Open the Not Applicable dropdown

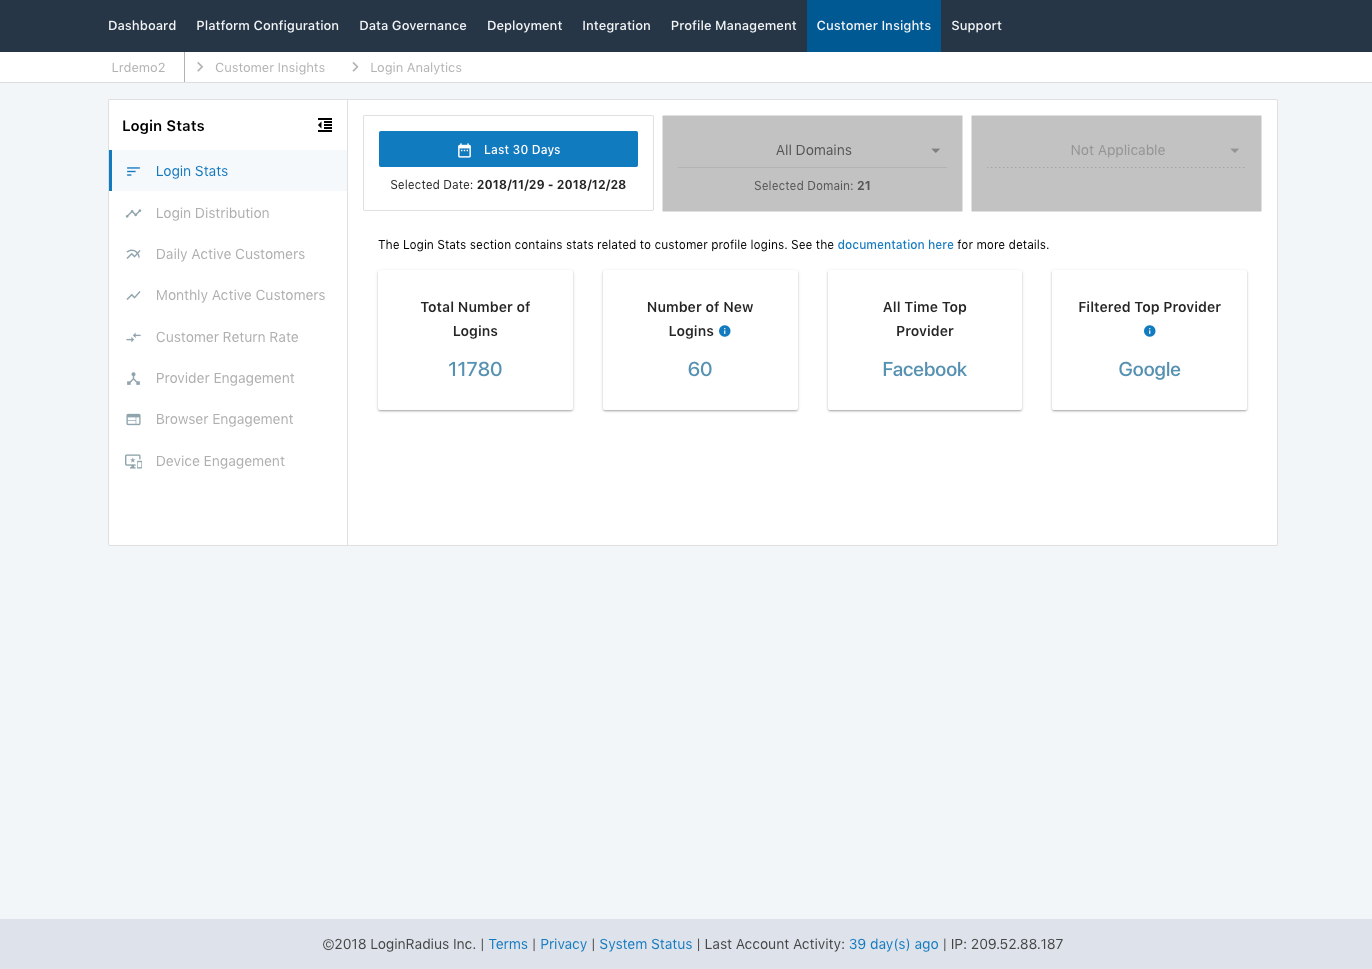click(x=1116, y=150)
